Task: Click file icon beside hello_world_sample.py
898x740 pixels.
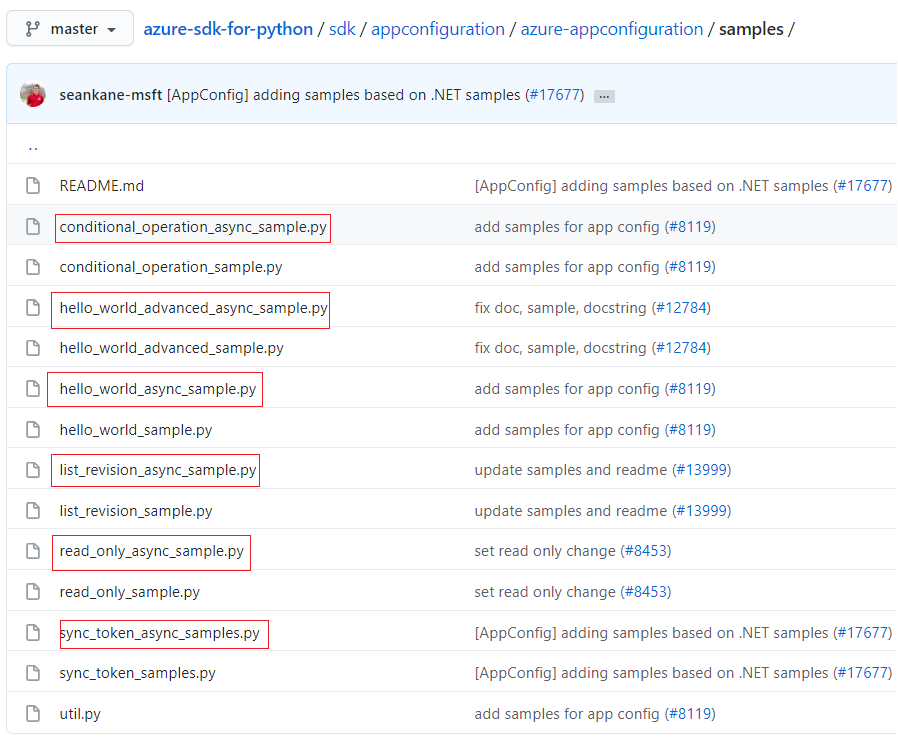Action: 33,430
